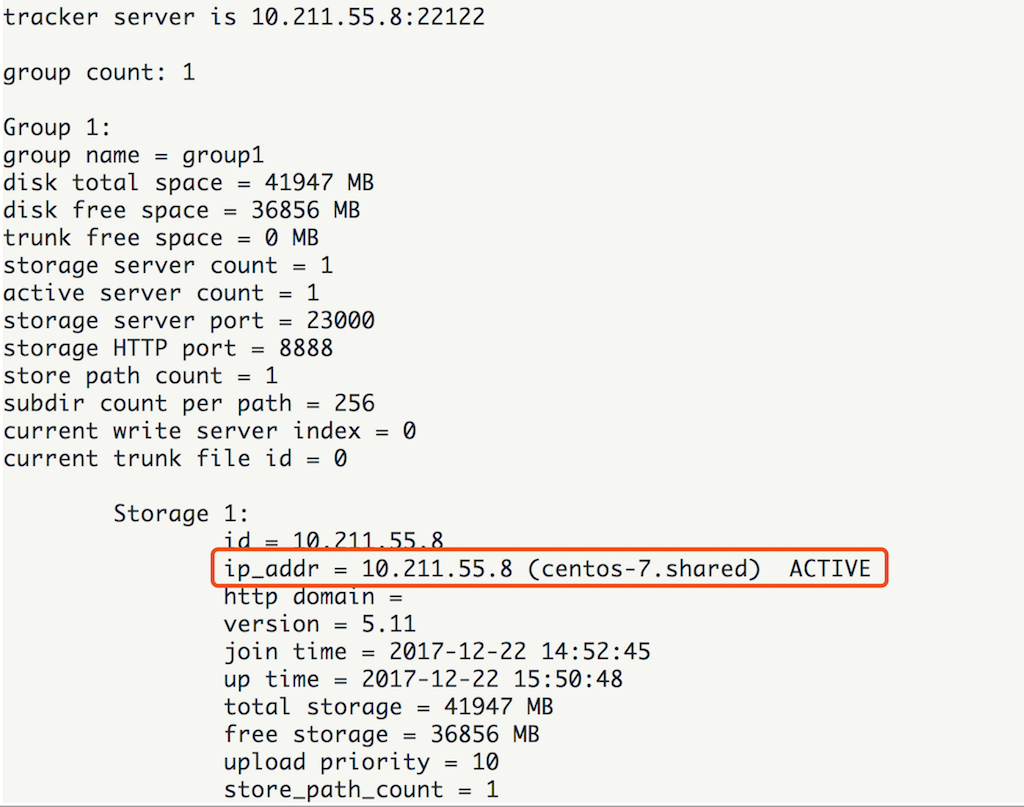Image resolution: width=1024 pixels, height=807 pixels.
Task: Click the storage server count line
Action: click(x=167, y=266)
